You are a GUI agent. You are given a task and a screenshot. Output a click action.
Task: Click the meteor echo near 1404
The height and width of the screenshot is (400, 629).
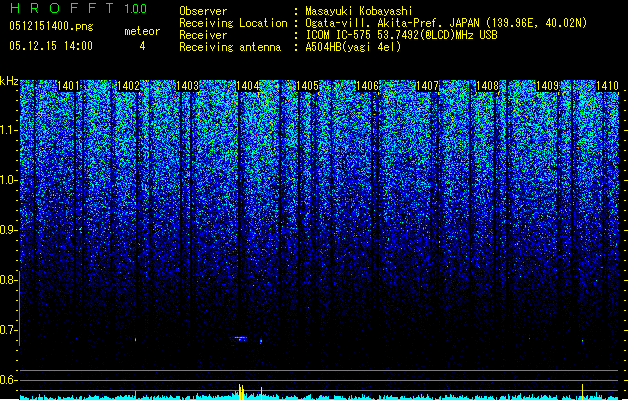[240, 339]
